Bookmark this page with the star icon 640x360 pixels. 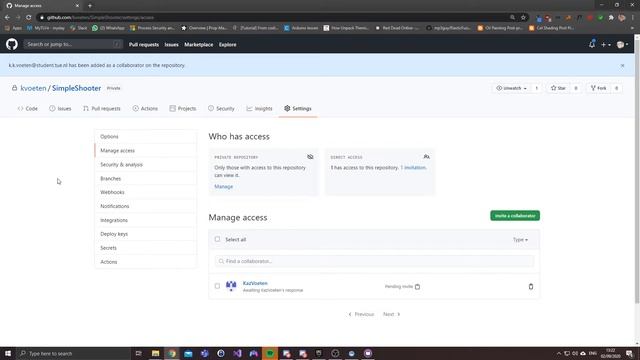(x=523, y=18)
